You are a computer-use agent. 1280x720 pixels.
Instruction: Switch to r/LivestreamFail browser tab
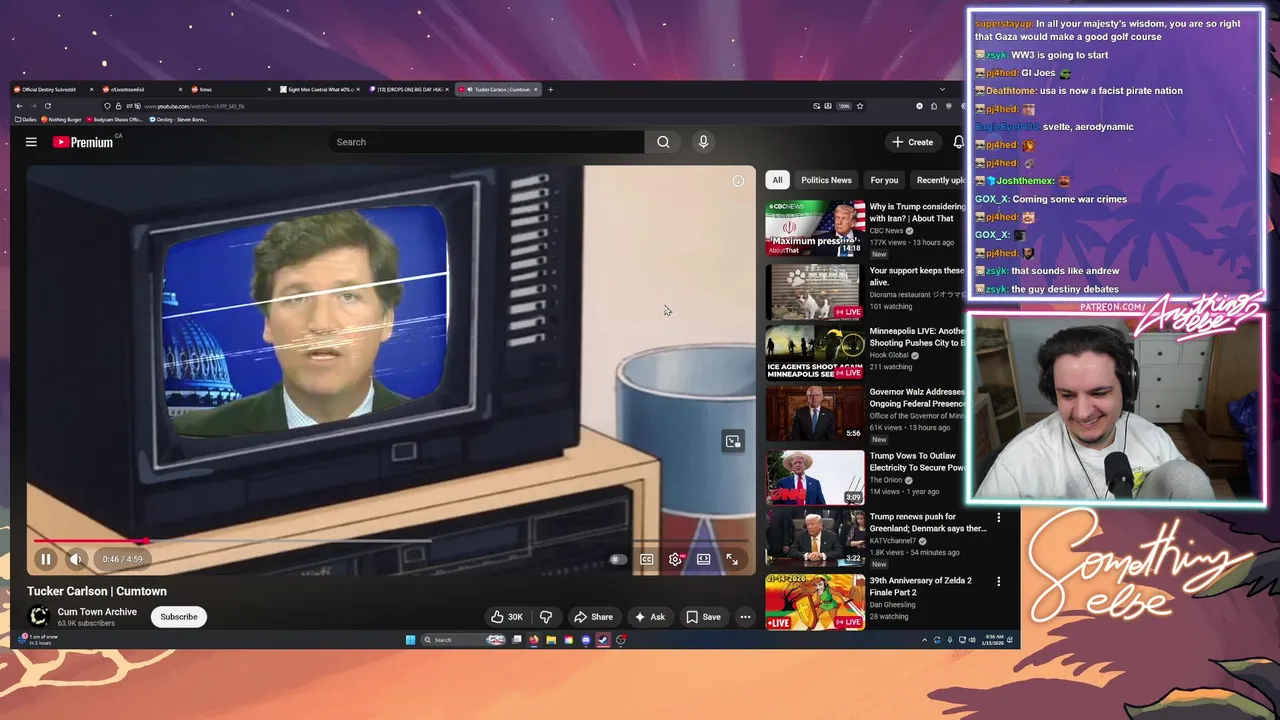pos(143,89)
